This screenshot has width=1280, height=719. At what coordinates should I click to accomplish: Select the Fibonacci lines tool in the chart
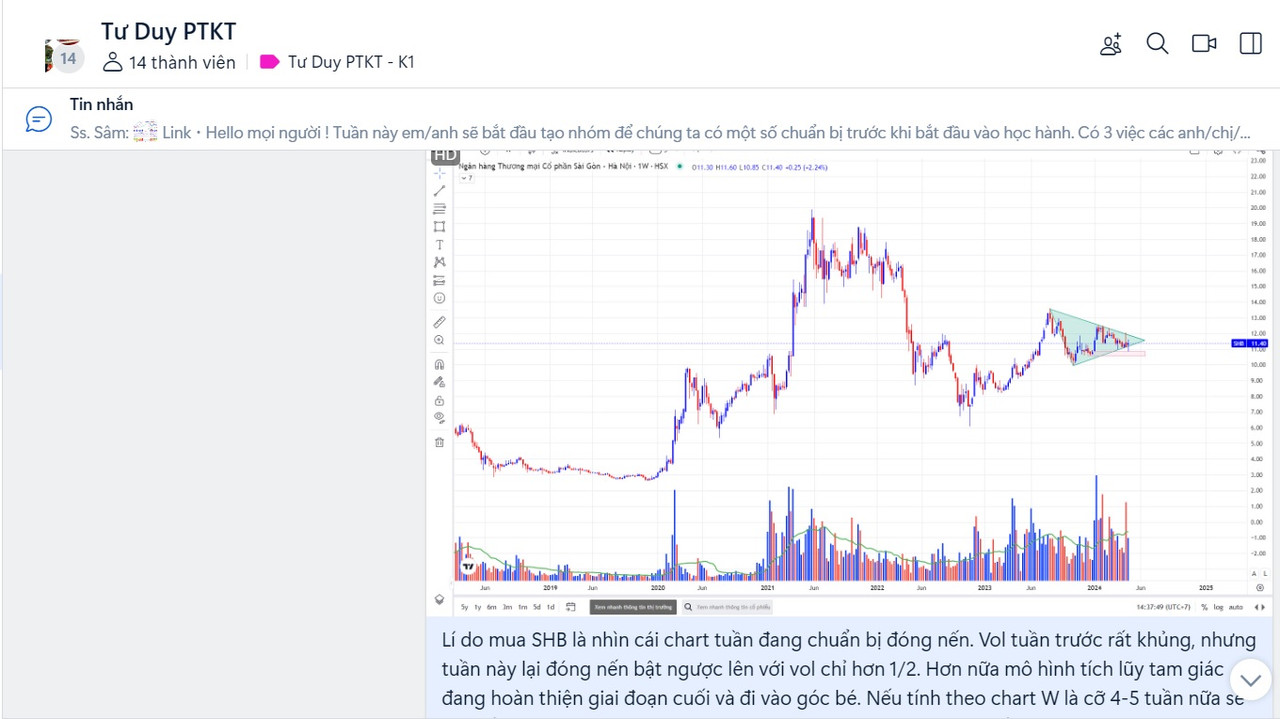coord(439,209)
